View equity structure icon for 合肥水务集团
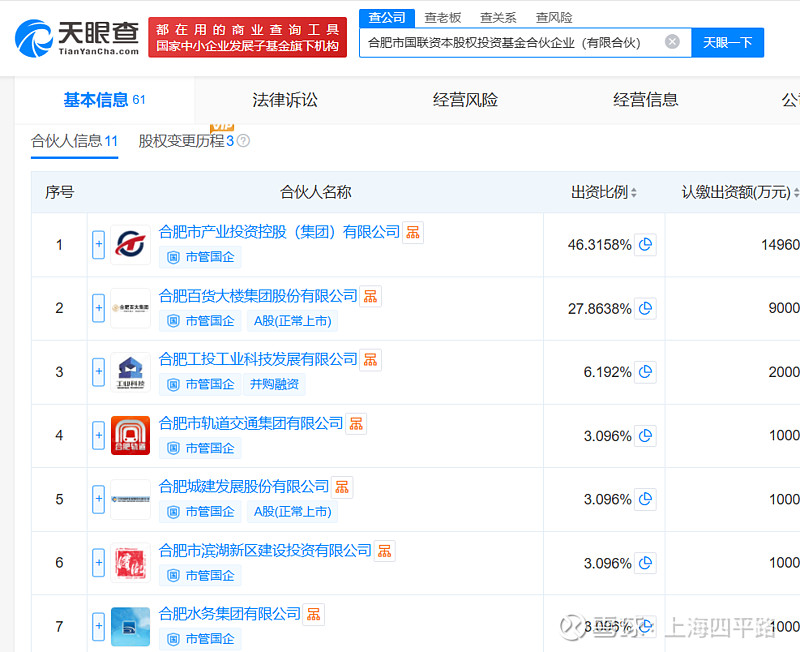This screenshot has width=800, height=652. coord(313,614)
